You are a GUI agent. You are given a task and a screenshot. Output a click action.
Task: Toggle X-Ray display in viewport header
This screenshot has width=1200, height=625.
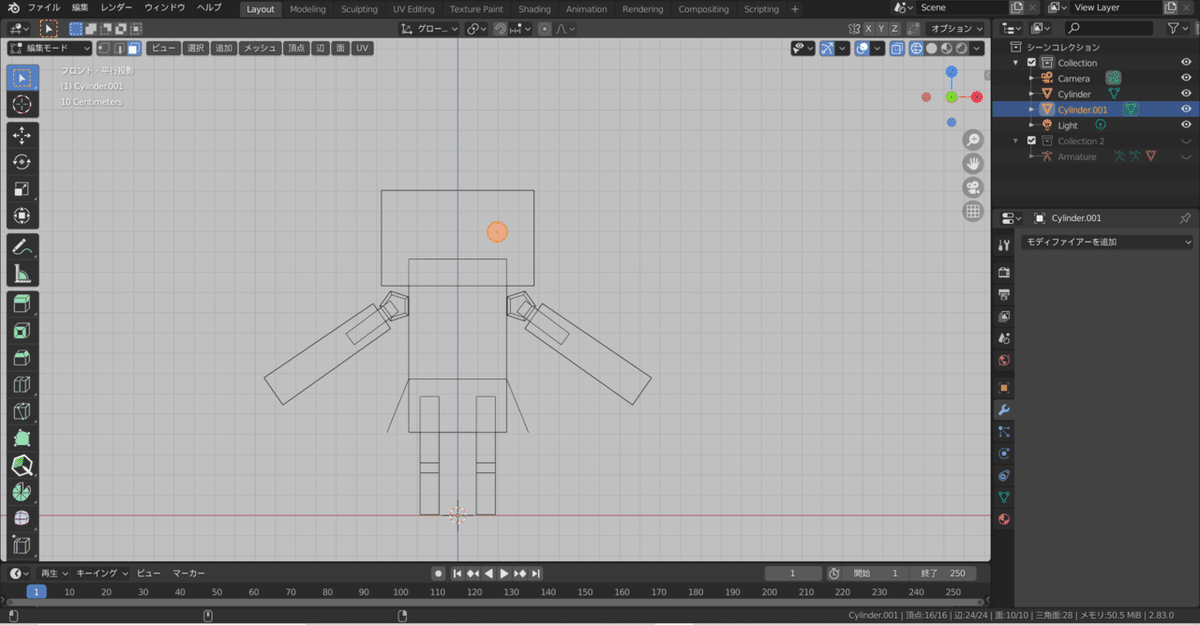pyautogui.click(x=899, y=48)
